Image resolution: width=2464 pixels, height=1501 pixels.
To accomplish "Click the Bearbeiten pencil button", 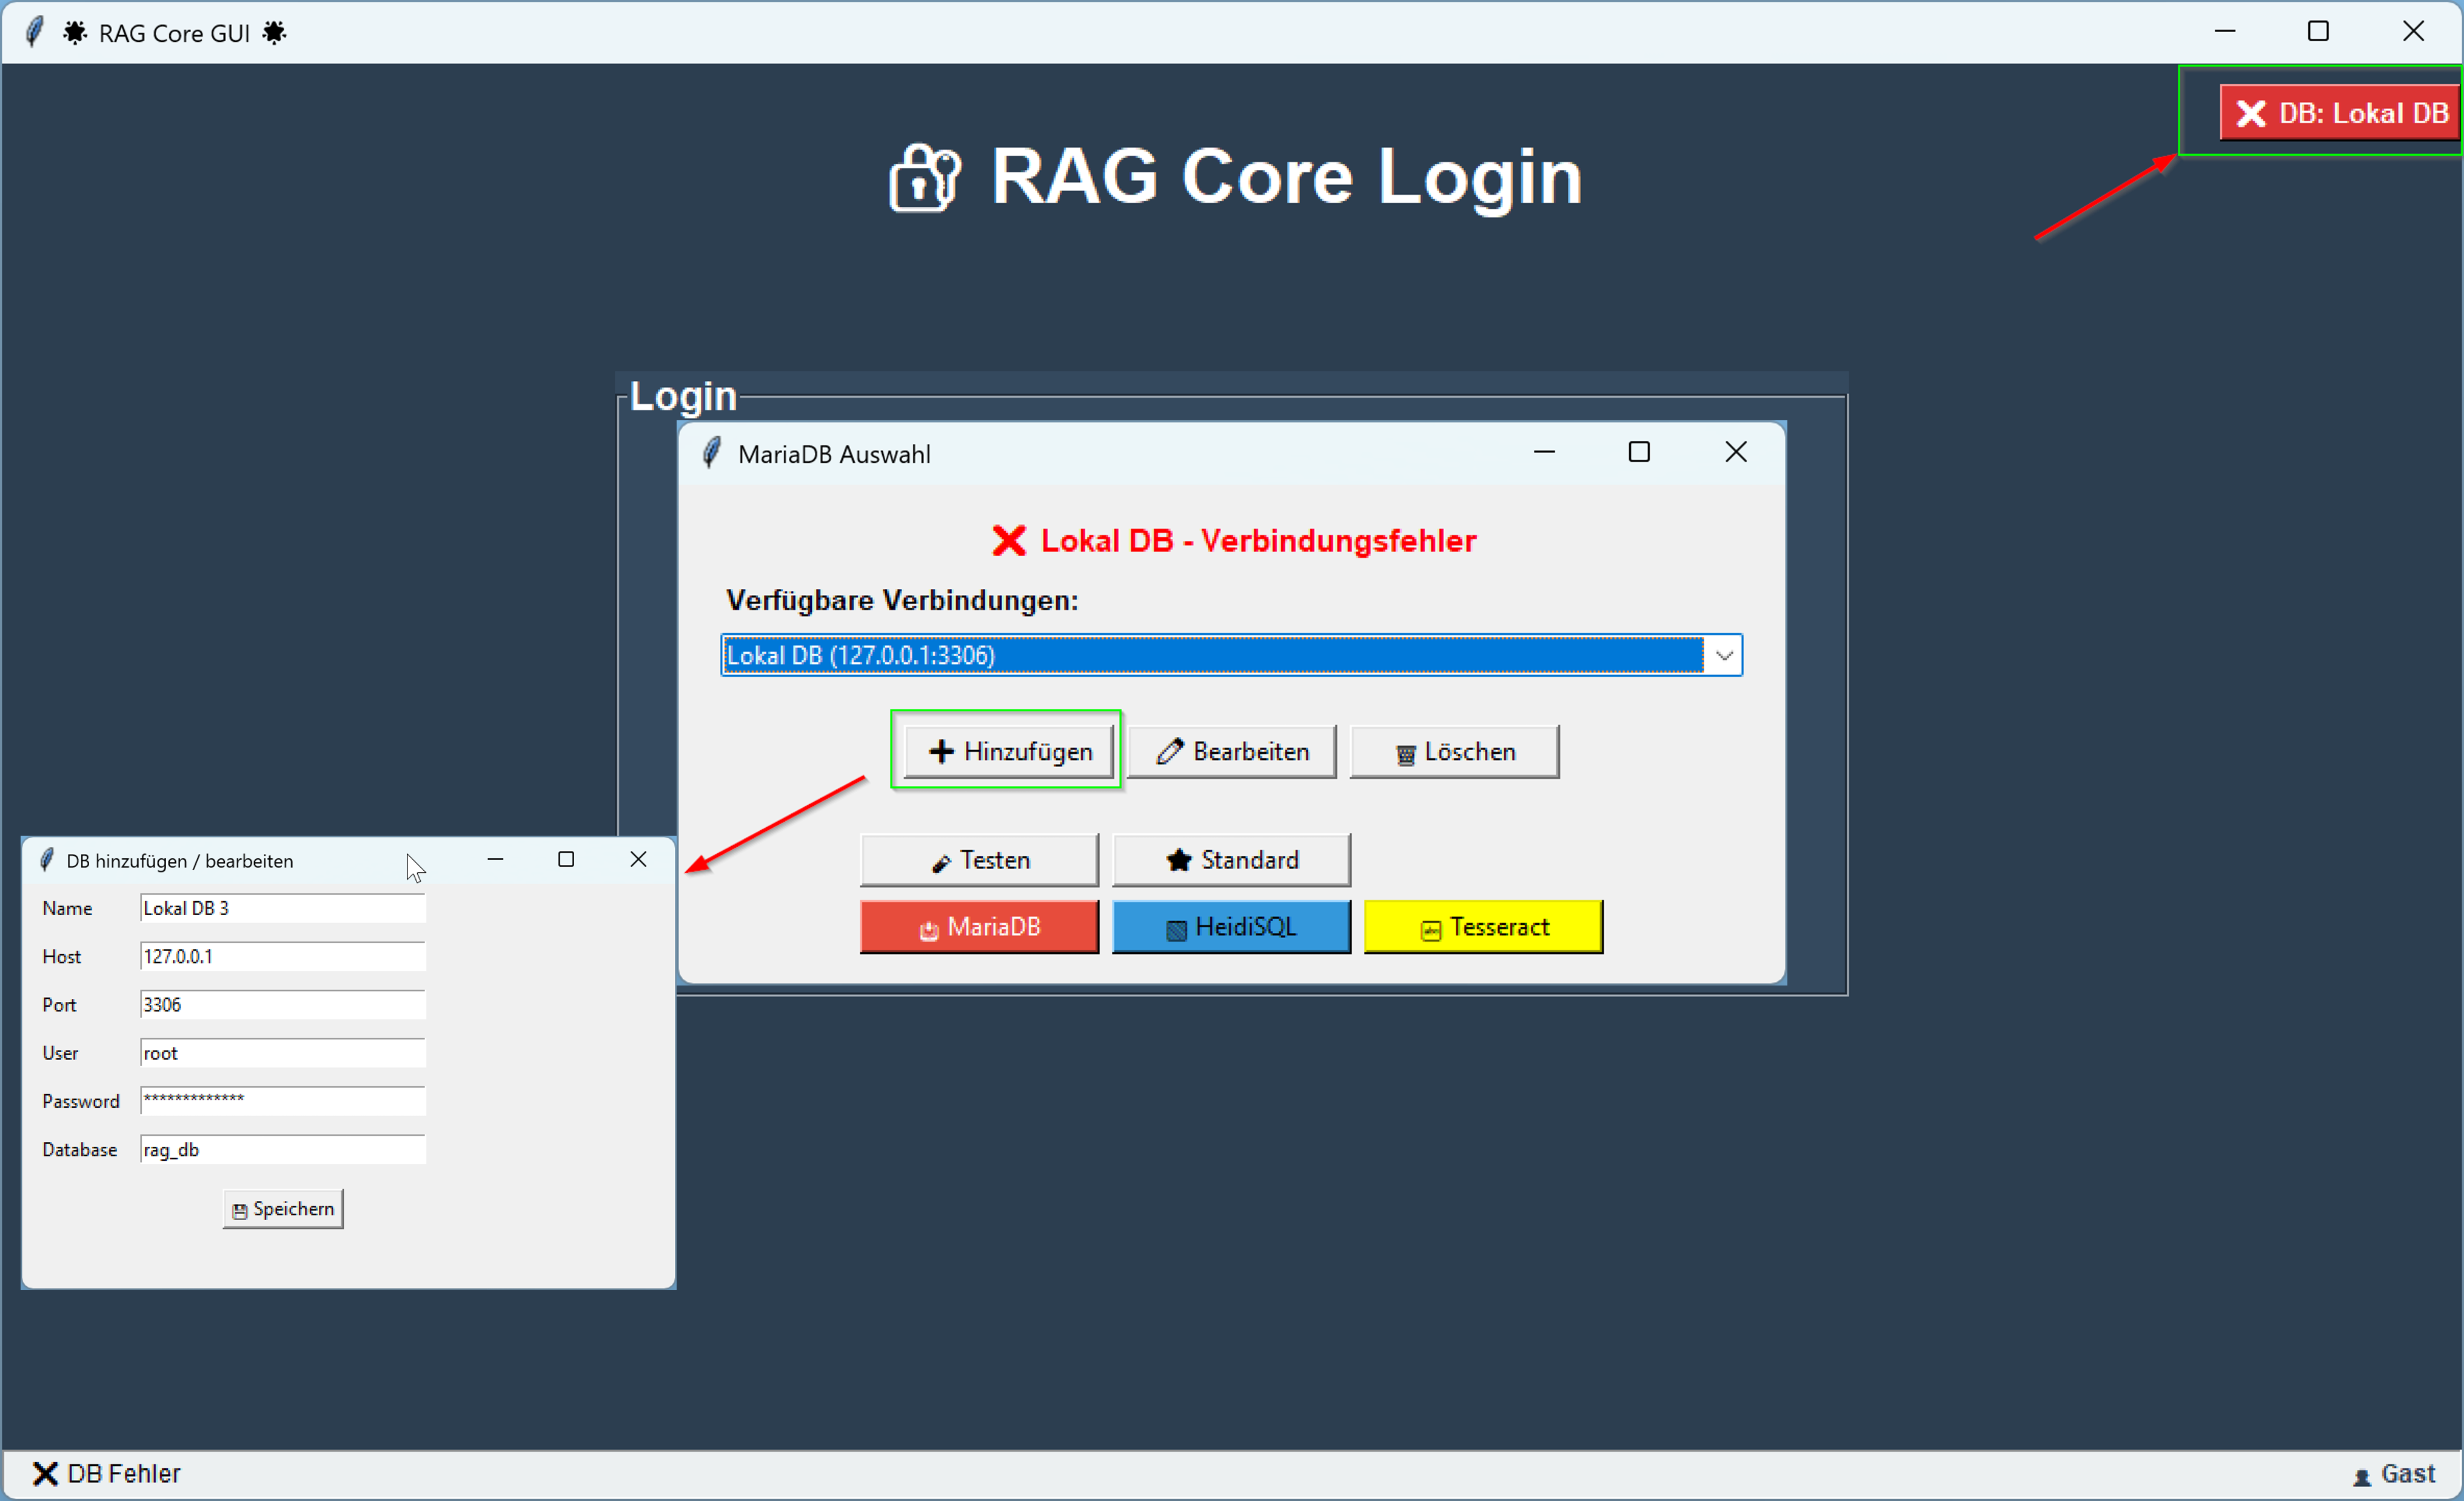I will click(x=1231, y=751).
